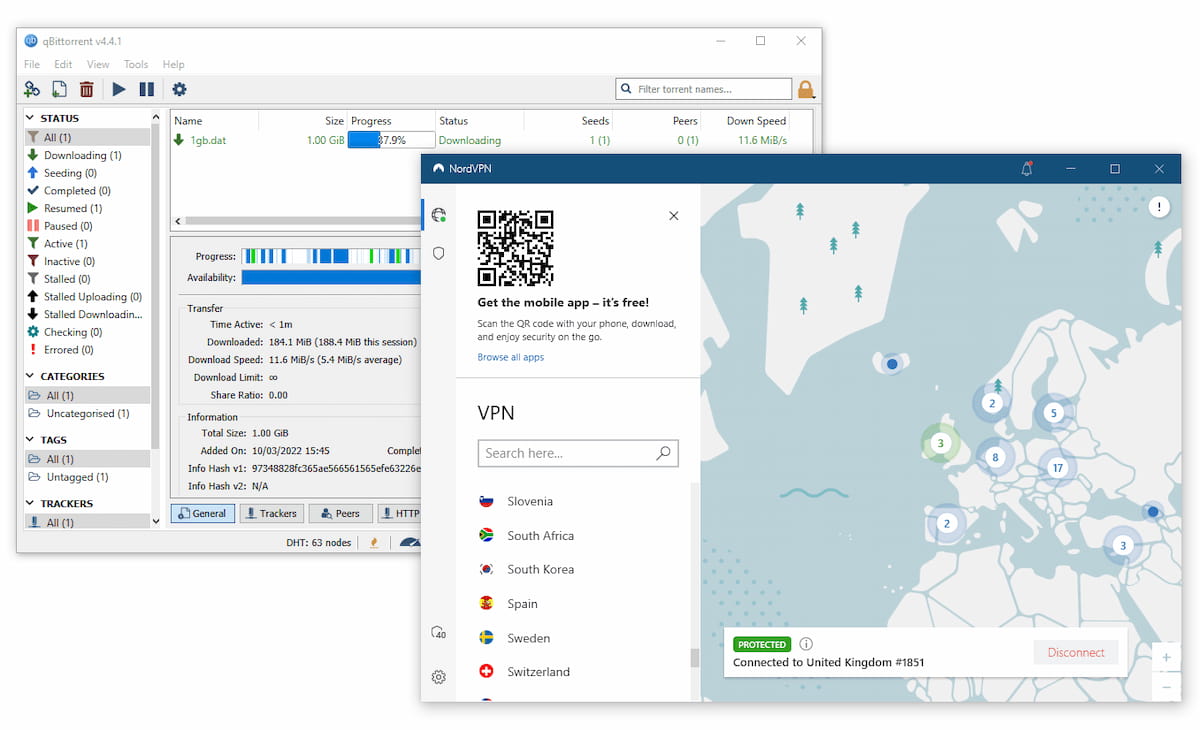Click the Add Torrent Link toolbar icon
Image resolution: width=1200 pixels, height=730 pixels.
click(x=32, y=89)
